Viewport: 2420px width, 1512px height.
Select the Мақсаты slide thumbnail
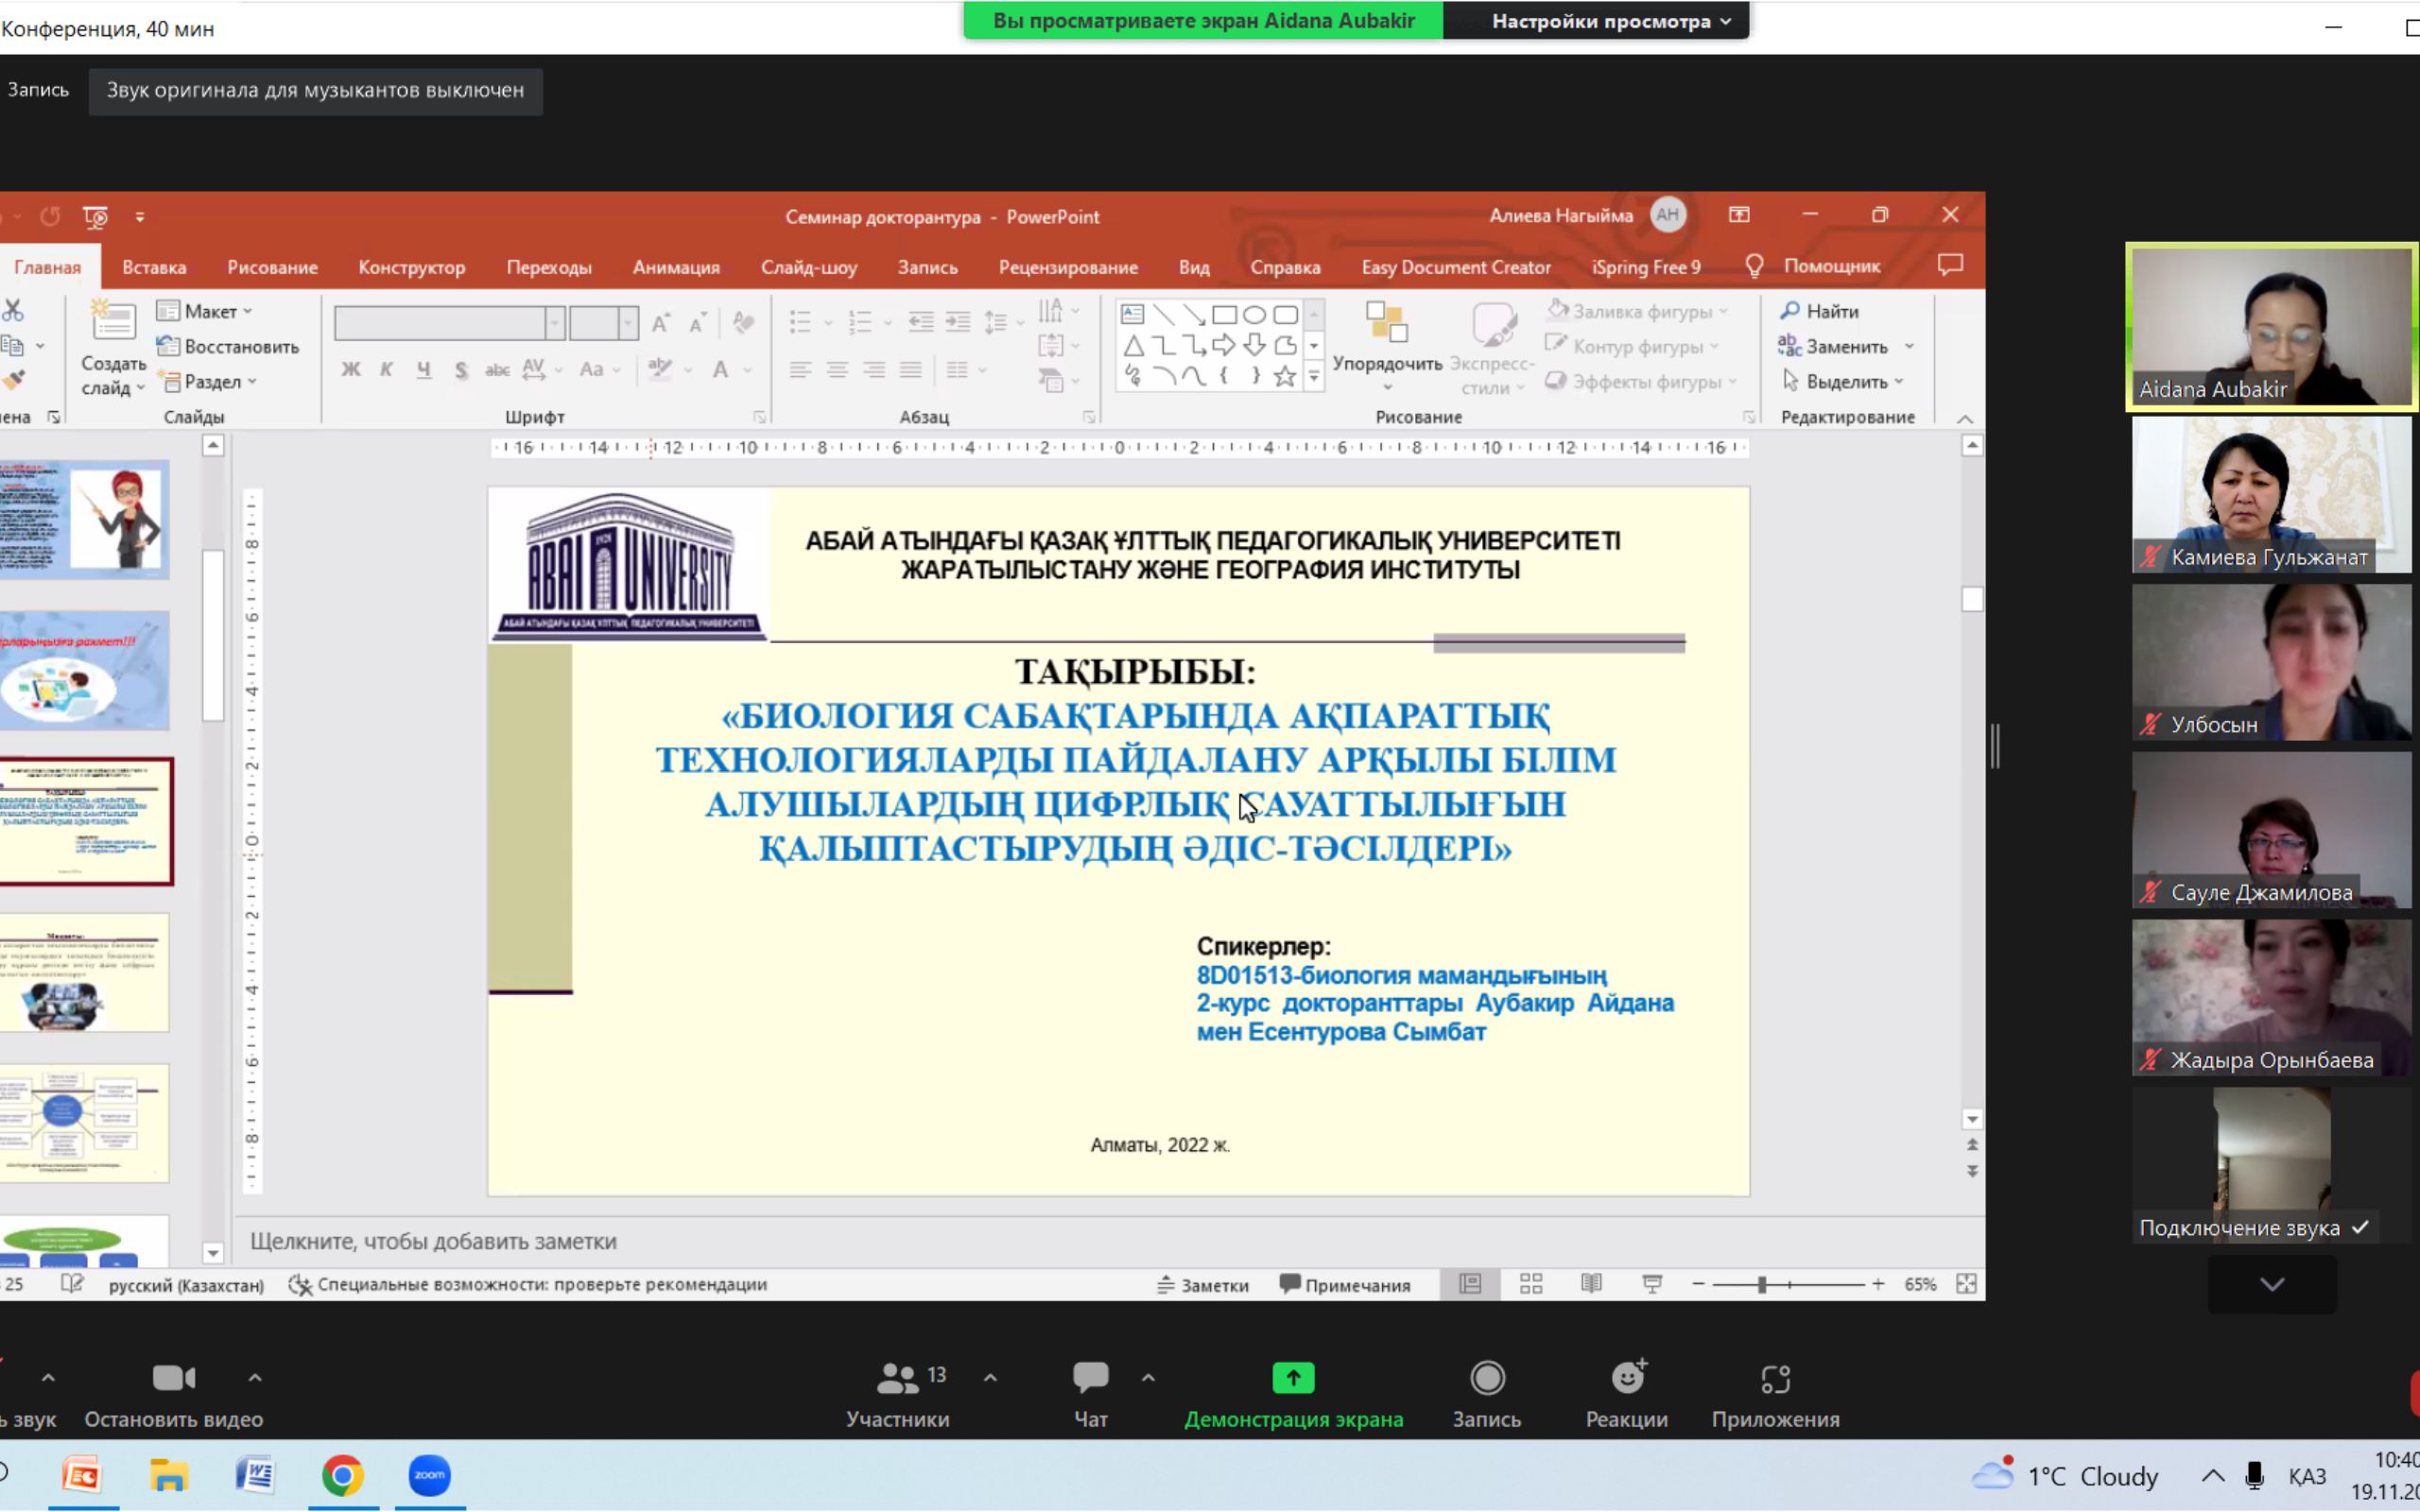[x=84, y=972]
